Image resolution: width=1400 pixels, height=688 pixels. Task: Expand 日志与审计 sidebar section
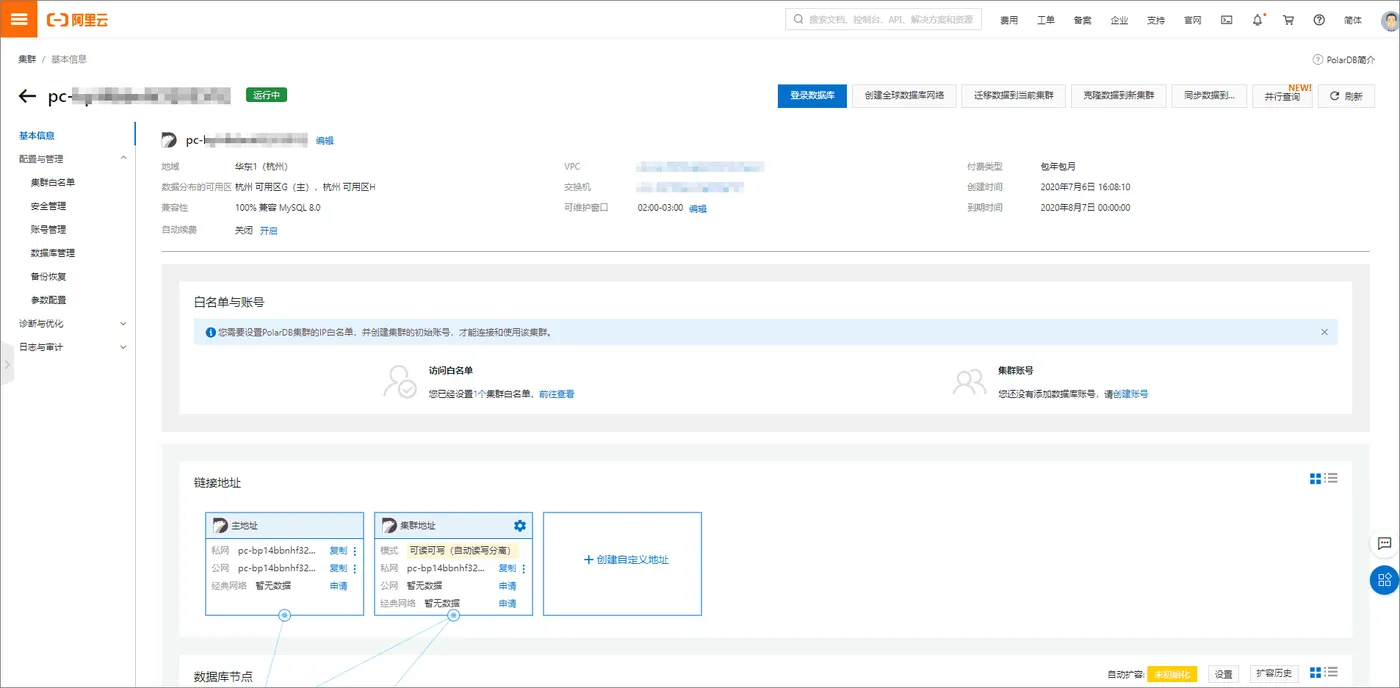(x=124, y=348)
